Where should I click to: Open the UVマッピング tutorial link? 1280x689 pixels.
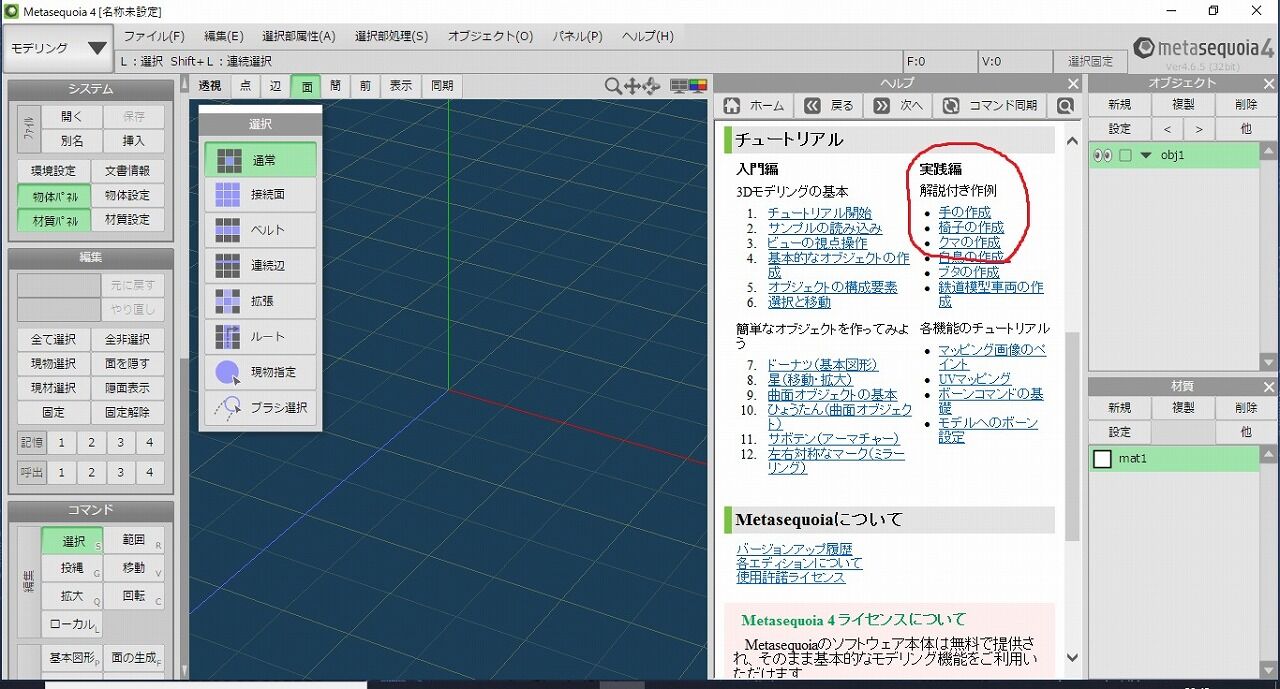(x=975, y=379)
